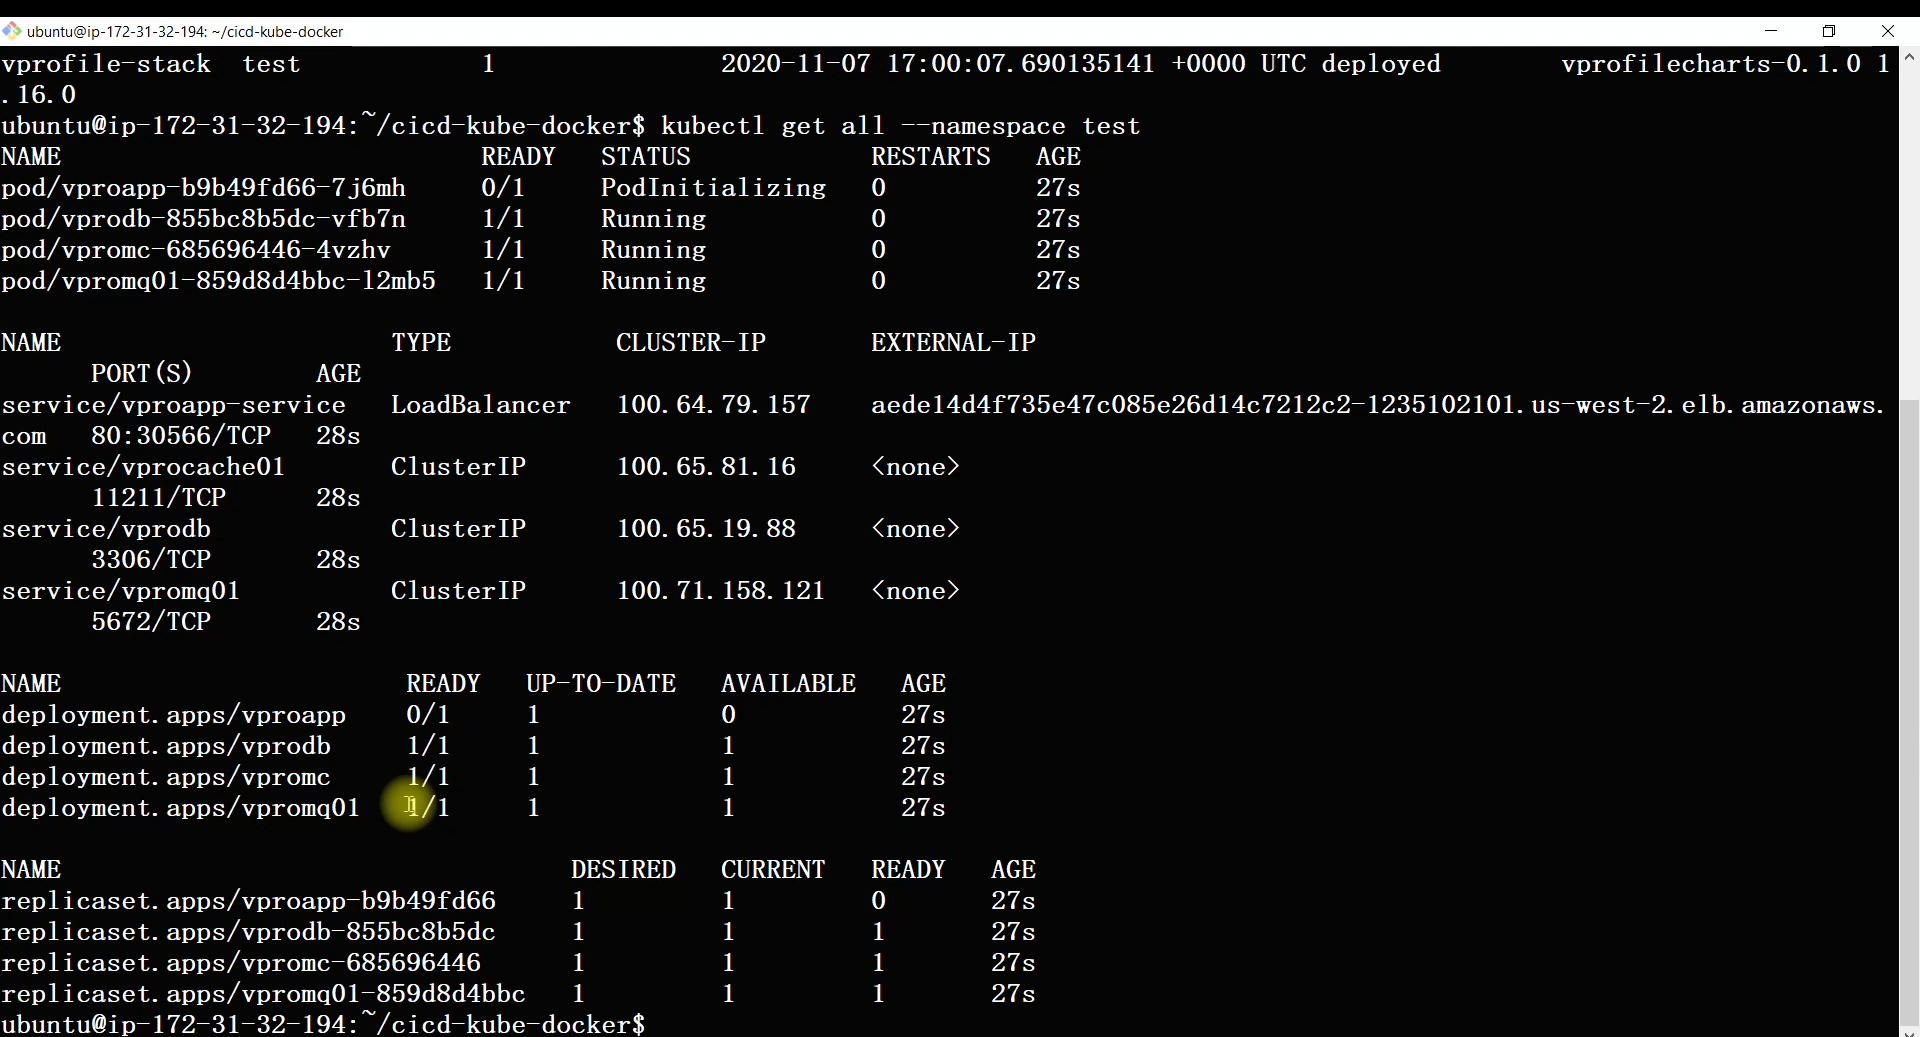Screen dimensions: 1920x1037
Task: Click the last shell prompt at bottom
Action: 323,1024
